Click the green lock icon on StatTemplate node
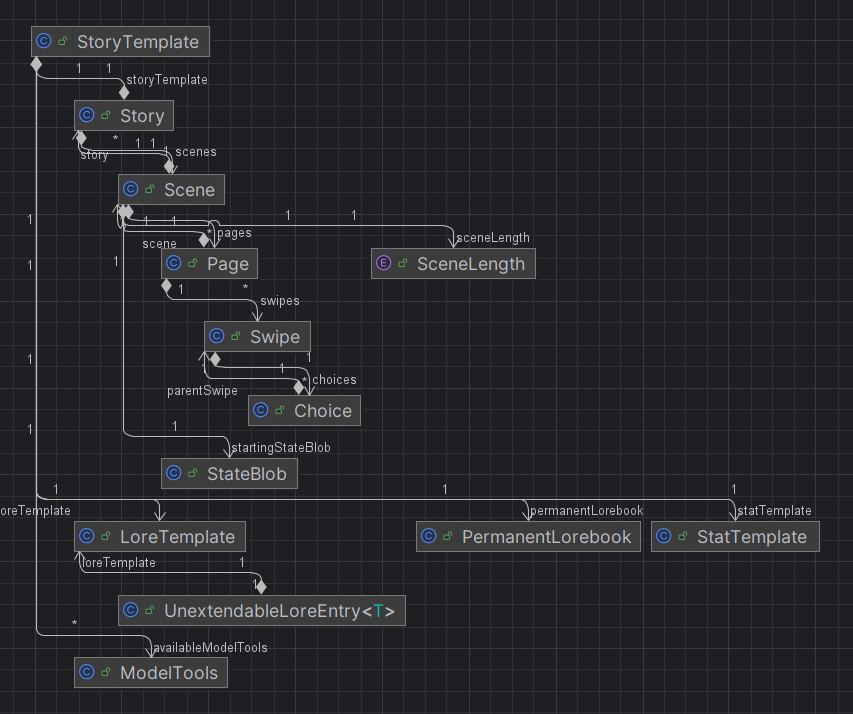Screen dimensions: 853x714 coord(683,537)
